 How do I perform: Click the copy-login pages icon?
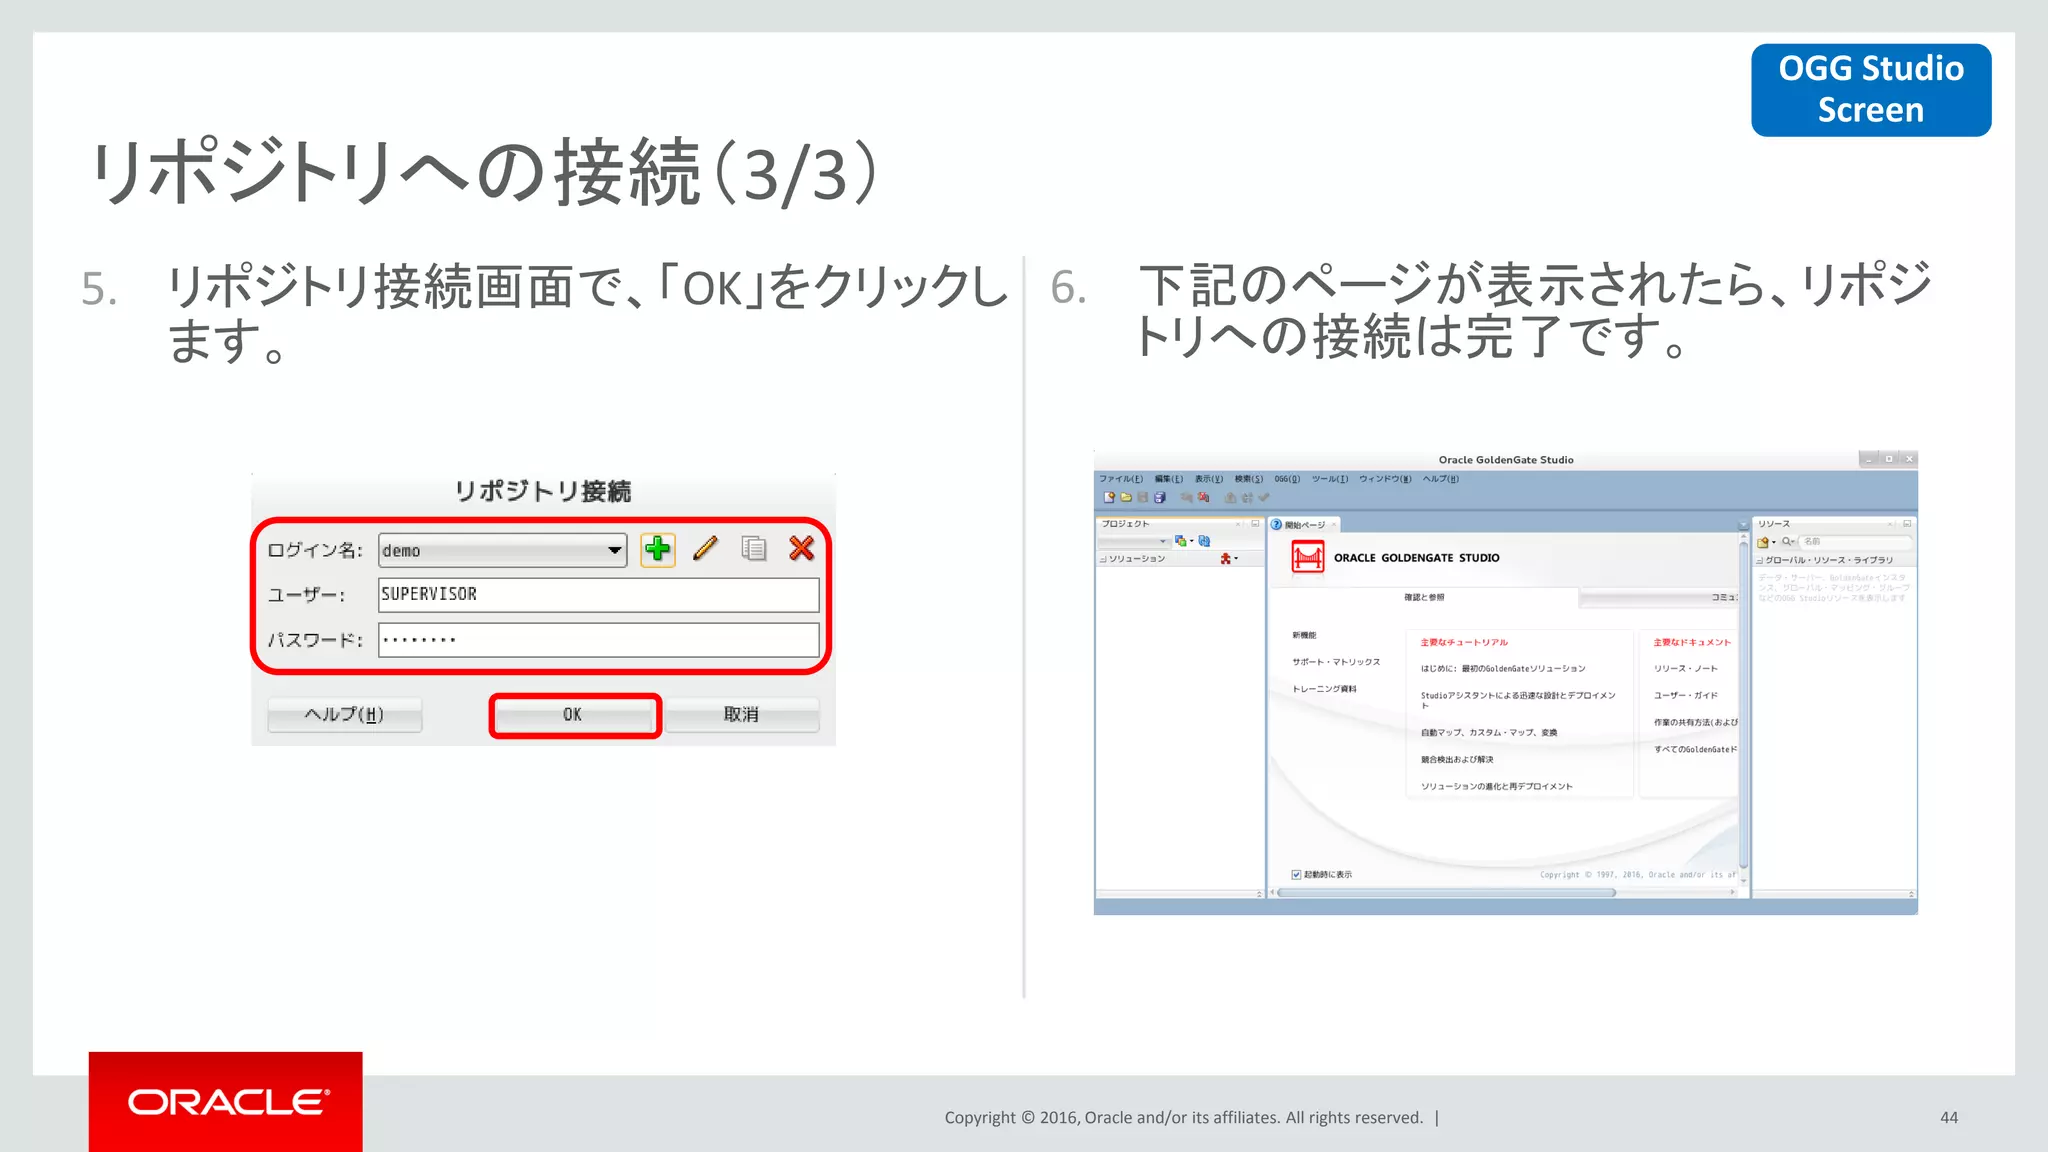(754, 548)
